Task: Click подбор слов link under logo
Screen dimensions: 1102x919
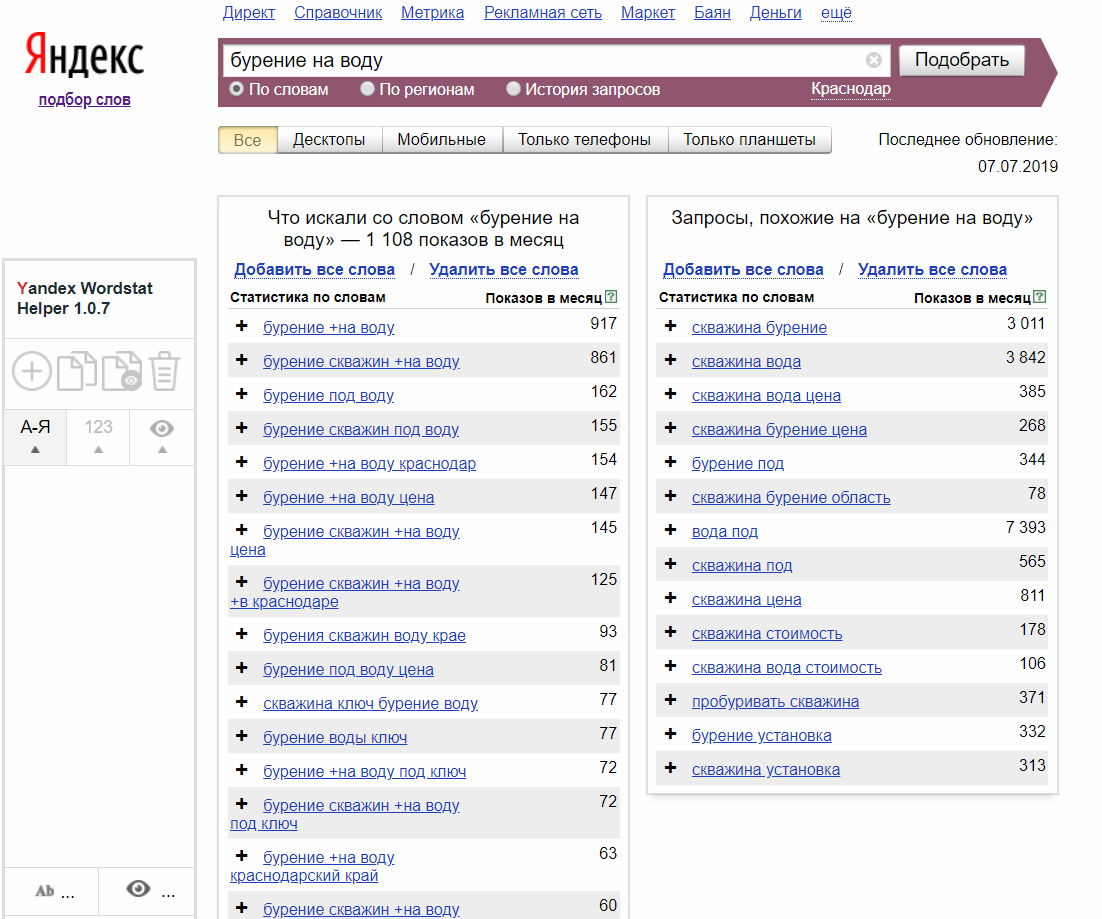Action: pos(84,100)
